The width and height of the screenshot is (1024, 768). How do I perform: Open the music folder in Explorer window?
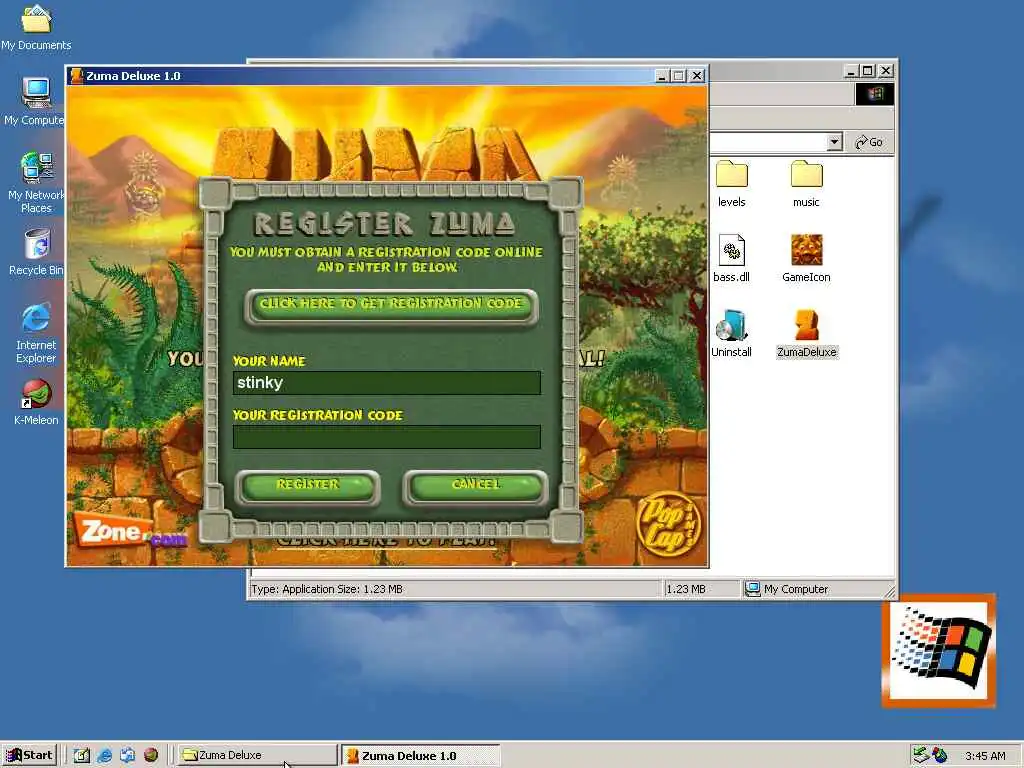806,184
